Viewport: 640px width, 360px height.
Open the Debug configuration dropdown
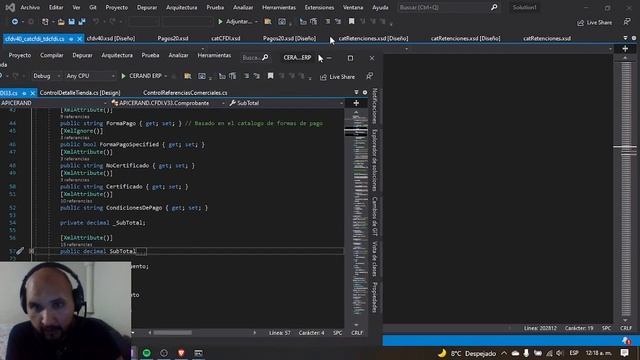coord(47,76)
